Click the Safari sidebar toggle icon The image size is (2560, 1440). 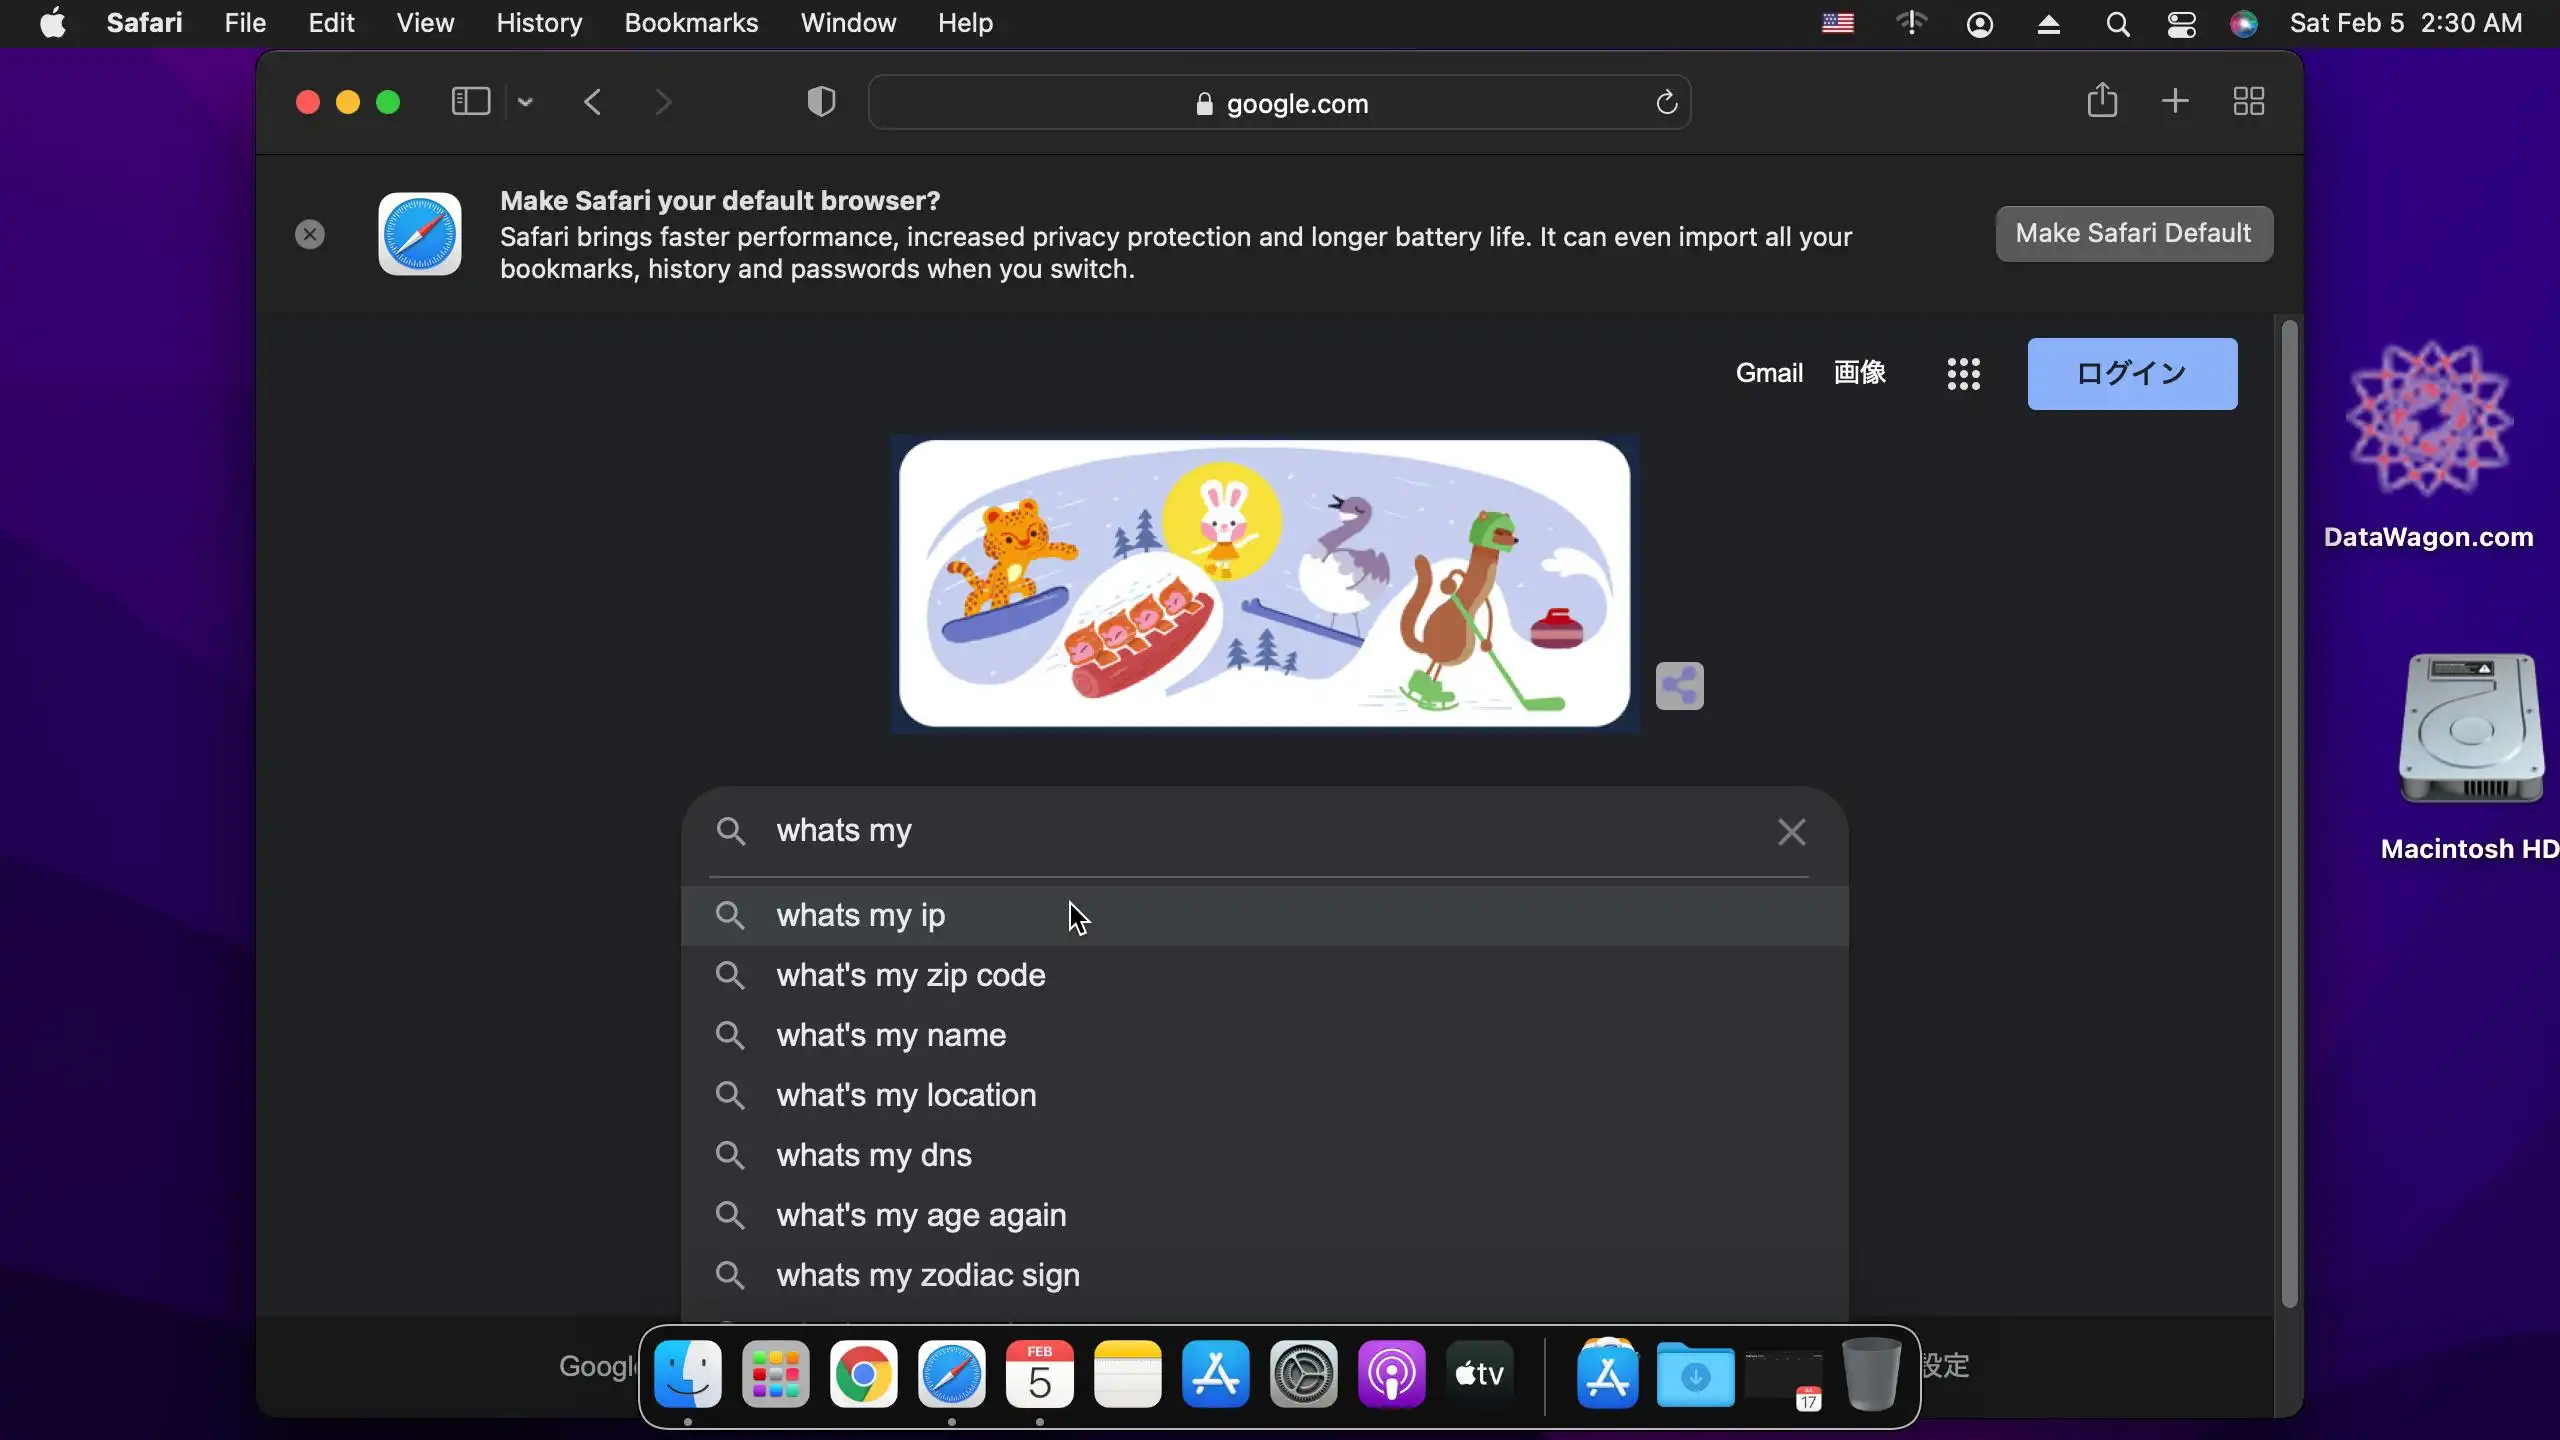(x=470, y=102)
